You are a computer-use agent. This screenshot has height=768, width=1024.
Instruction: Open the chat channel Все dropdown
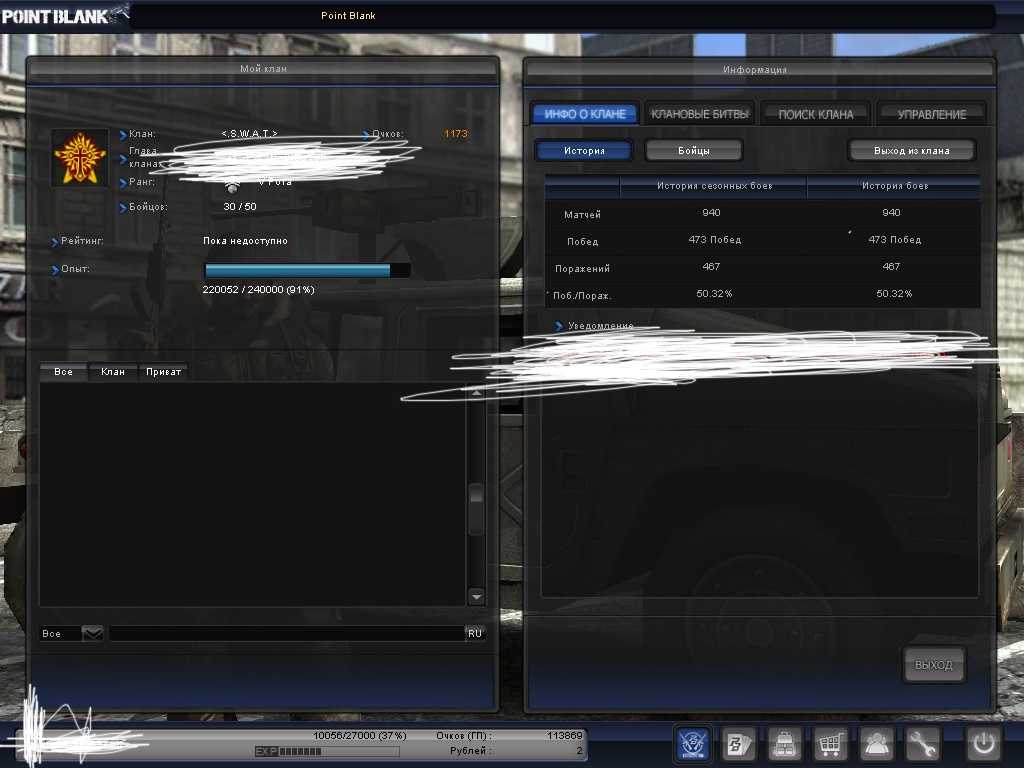pos(91,634)
